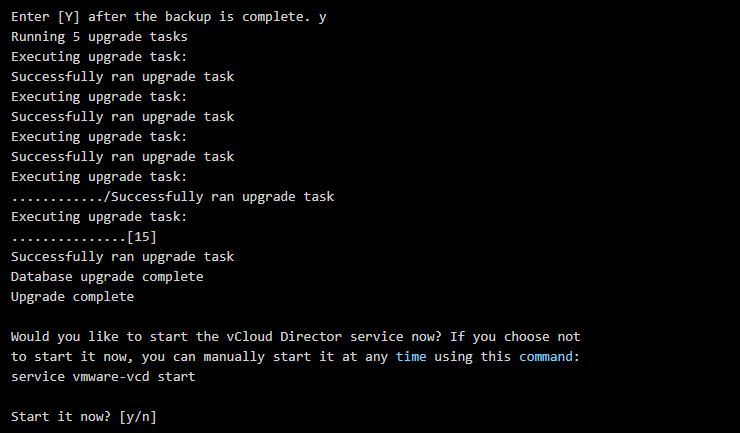This screenshot has width=740, height=433.
Task: Click the blue "command" word
Action: click(x=548, y=356)
